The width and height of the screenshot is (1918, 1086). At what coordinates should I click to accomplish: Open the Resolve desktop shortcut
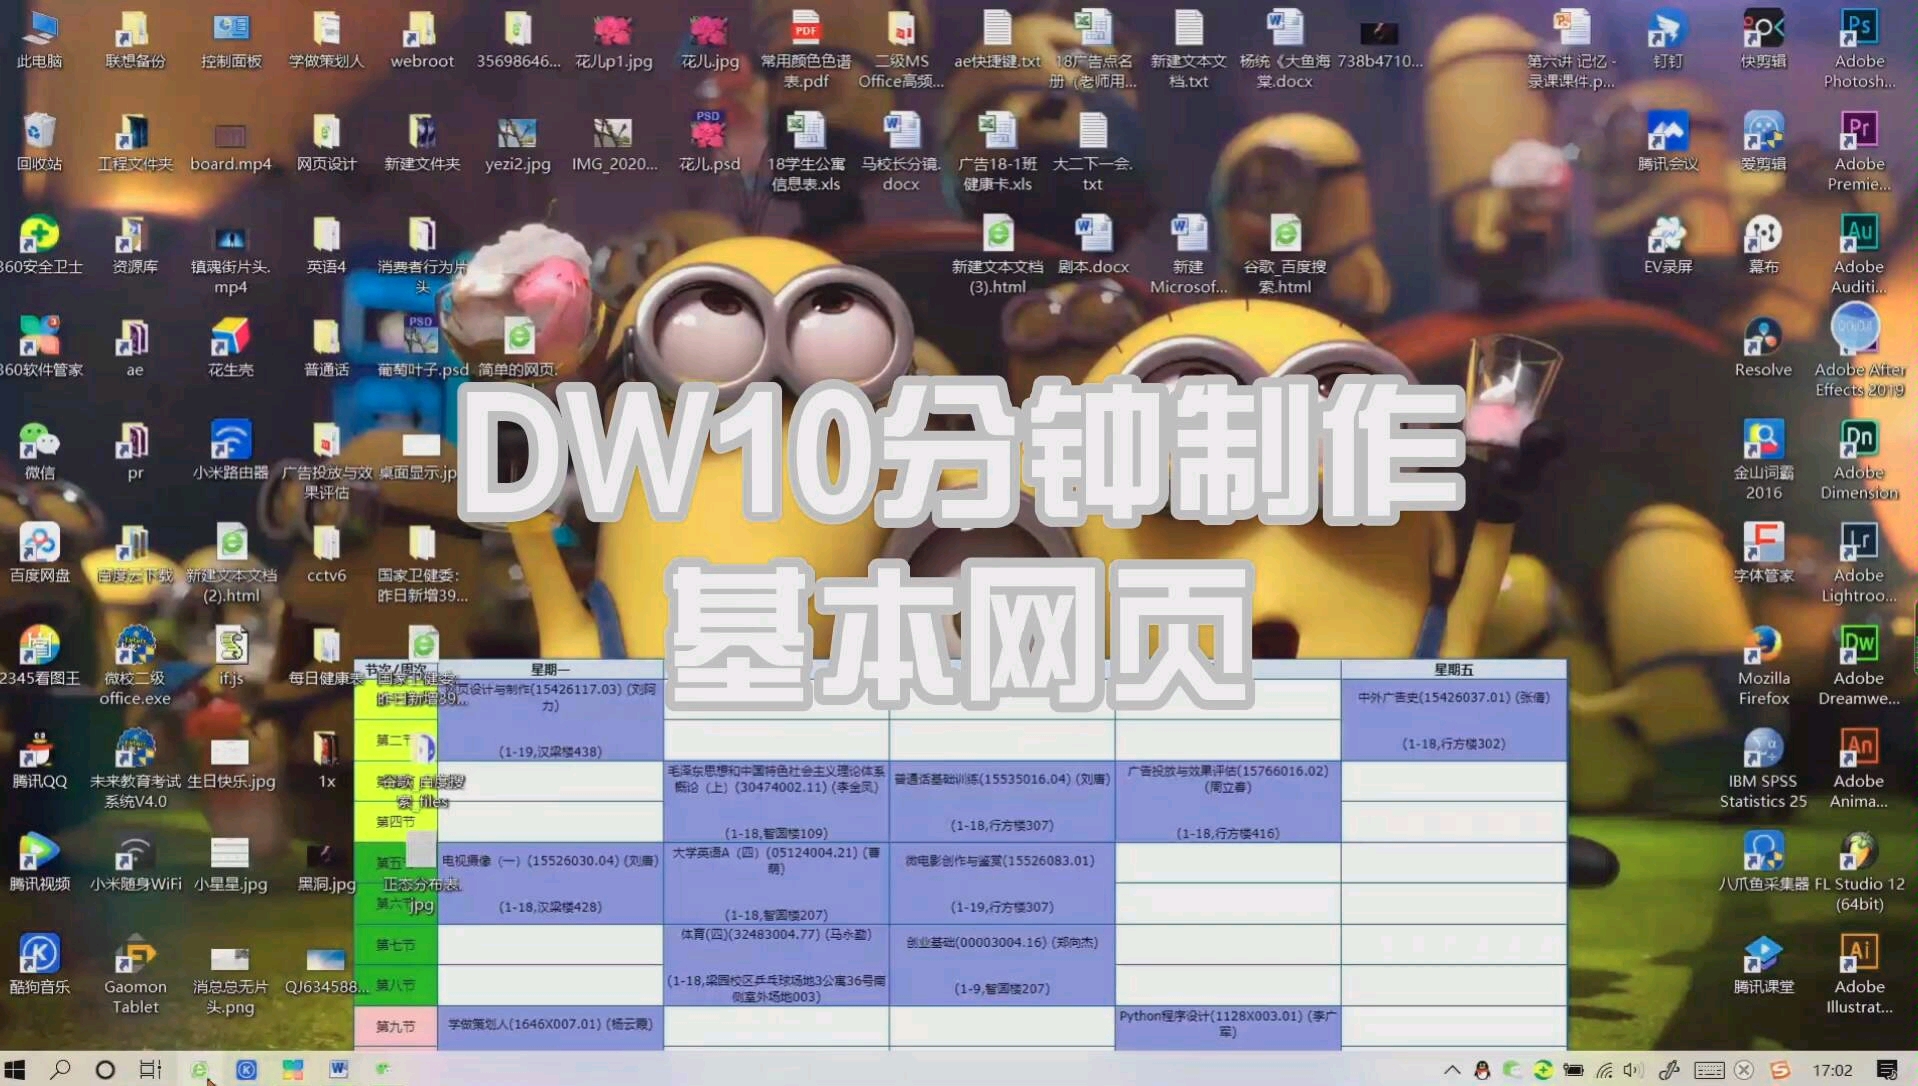[1763, 348]
